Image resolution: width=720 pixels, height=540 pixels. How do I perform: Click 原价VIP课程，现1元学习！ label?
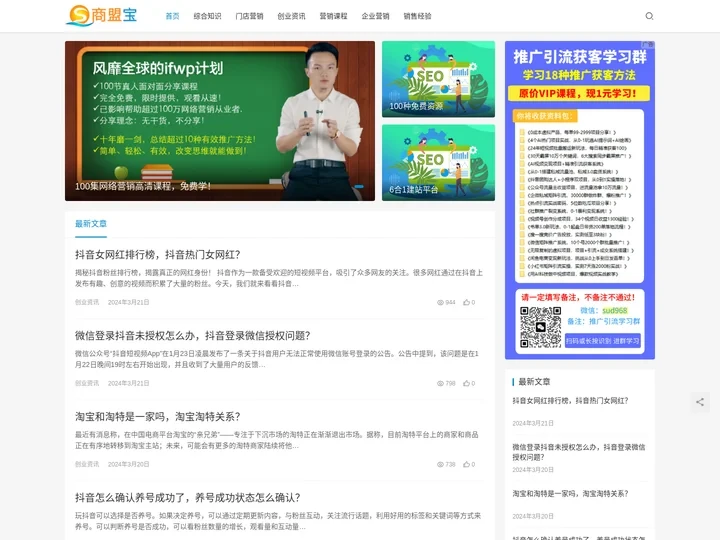[x=579, y=94]
